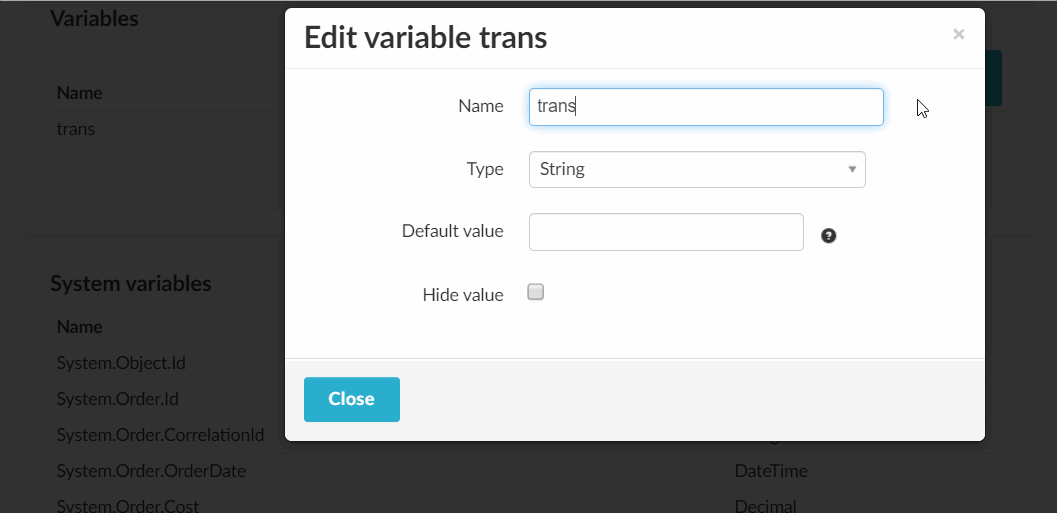Click the DateTime type cell
Image resolution: width=1057 pixels, height=513 pixels.
pos(771,471)
